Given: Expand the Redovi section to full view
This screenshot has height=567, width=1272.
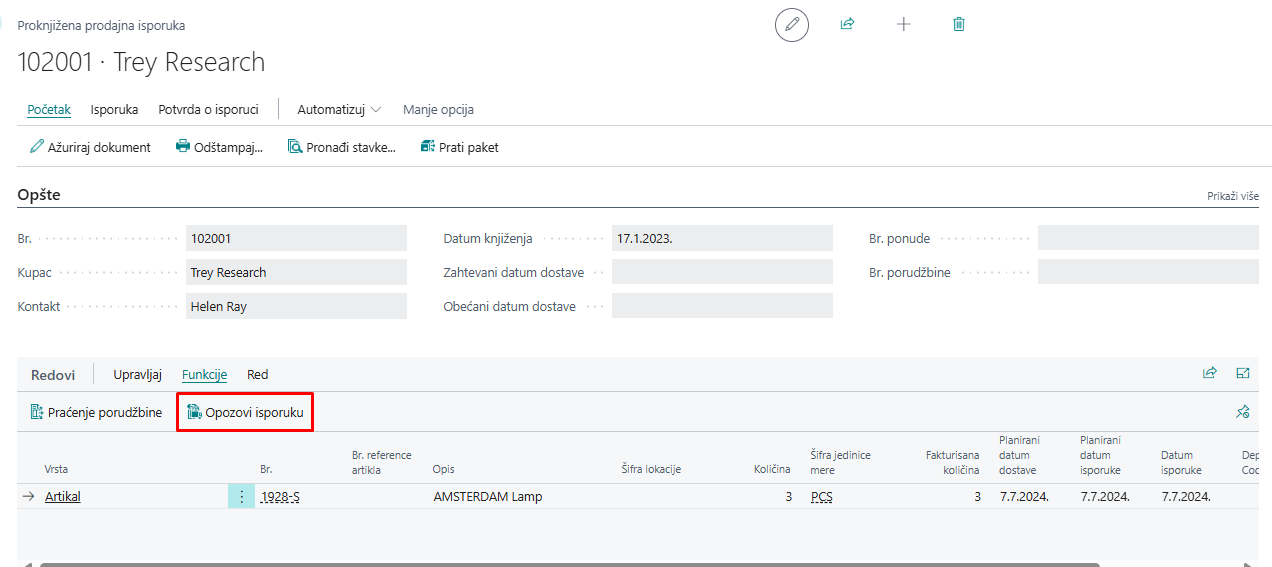Looking at the screenshot, I should (x=1243, y=373).
